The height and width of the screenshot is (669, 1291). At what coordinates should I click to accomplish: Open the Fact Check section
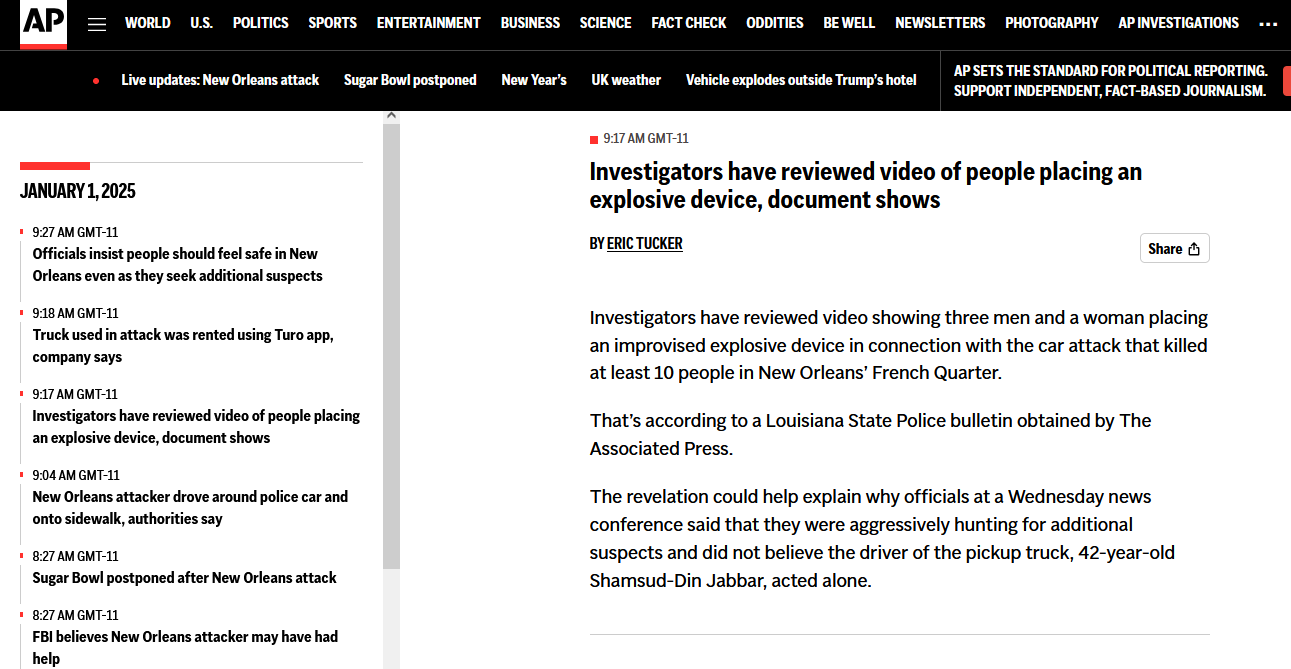tap(689, 23)
